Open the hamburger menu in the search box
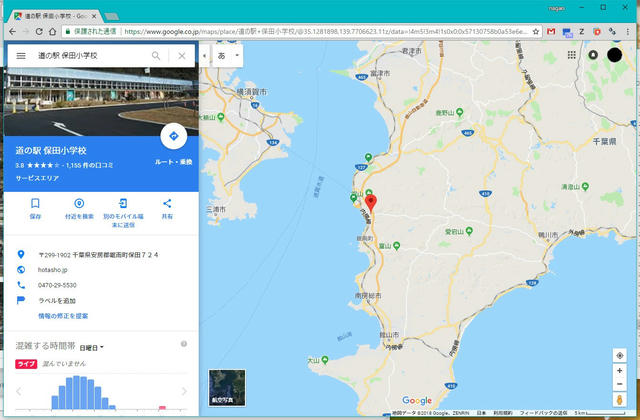This screenshot has height=420, width=640. click(x=21, y=56)
